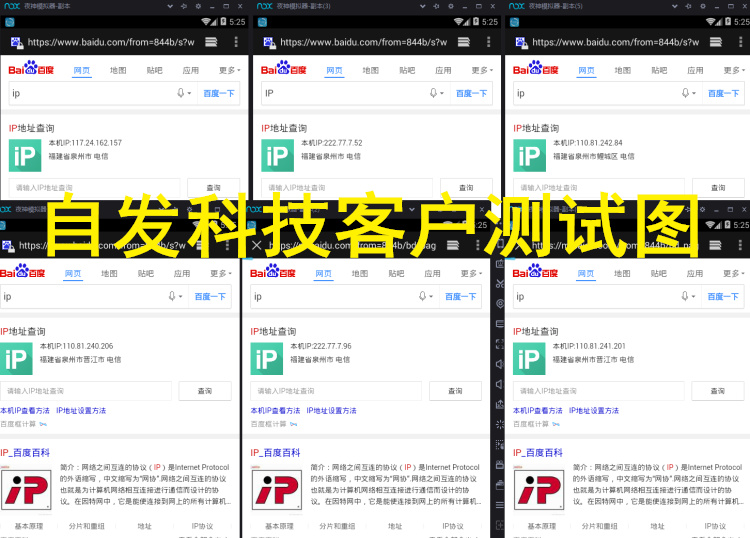The width and height of the screenshot is (750, 538).
Task: Click fullscreen icon in Nox sidebar
Action: coord(500,344)
